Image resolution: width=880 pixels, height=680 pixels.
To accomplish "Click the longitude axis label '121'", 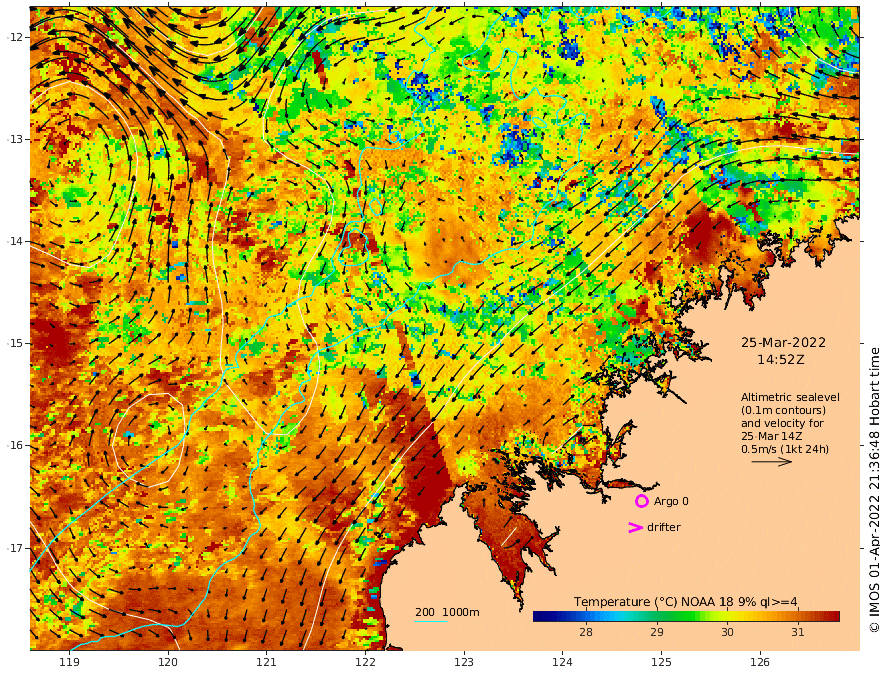I will tap(267, 662).
